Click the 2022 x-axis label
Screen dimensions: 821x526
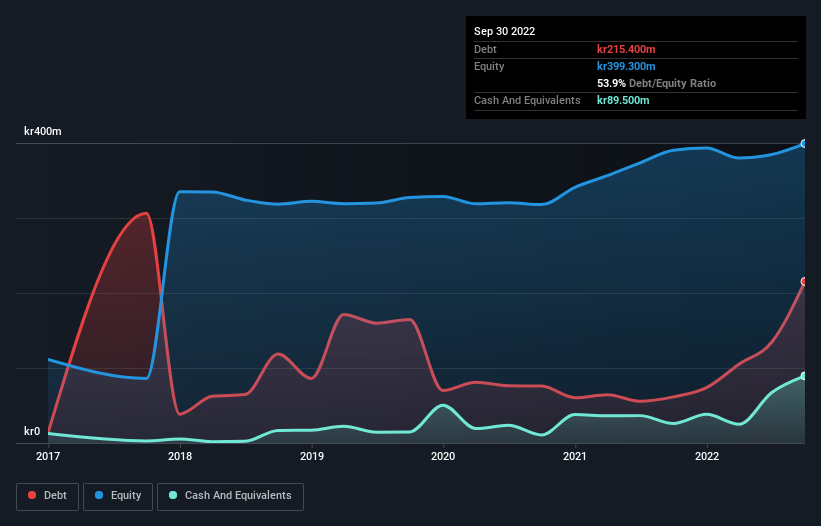click(707, 456)
